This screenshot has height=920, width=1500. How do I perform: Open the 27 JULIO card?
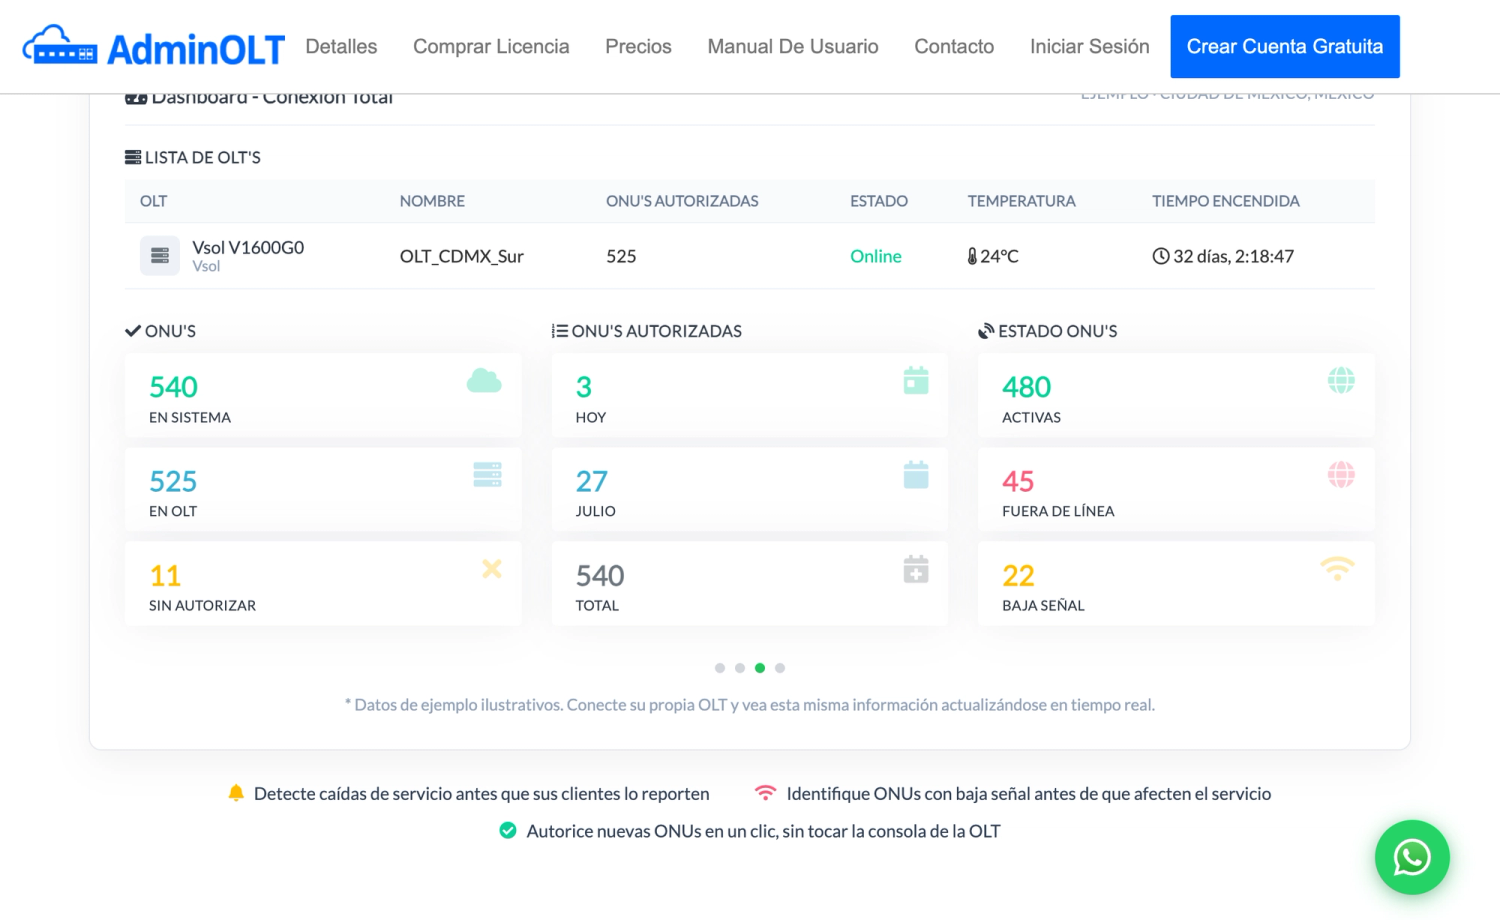pyautogui.click(x=749, y=489)
